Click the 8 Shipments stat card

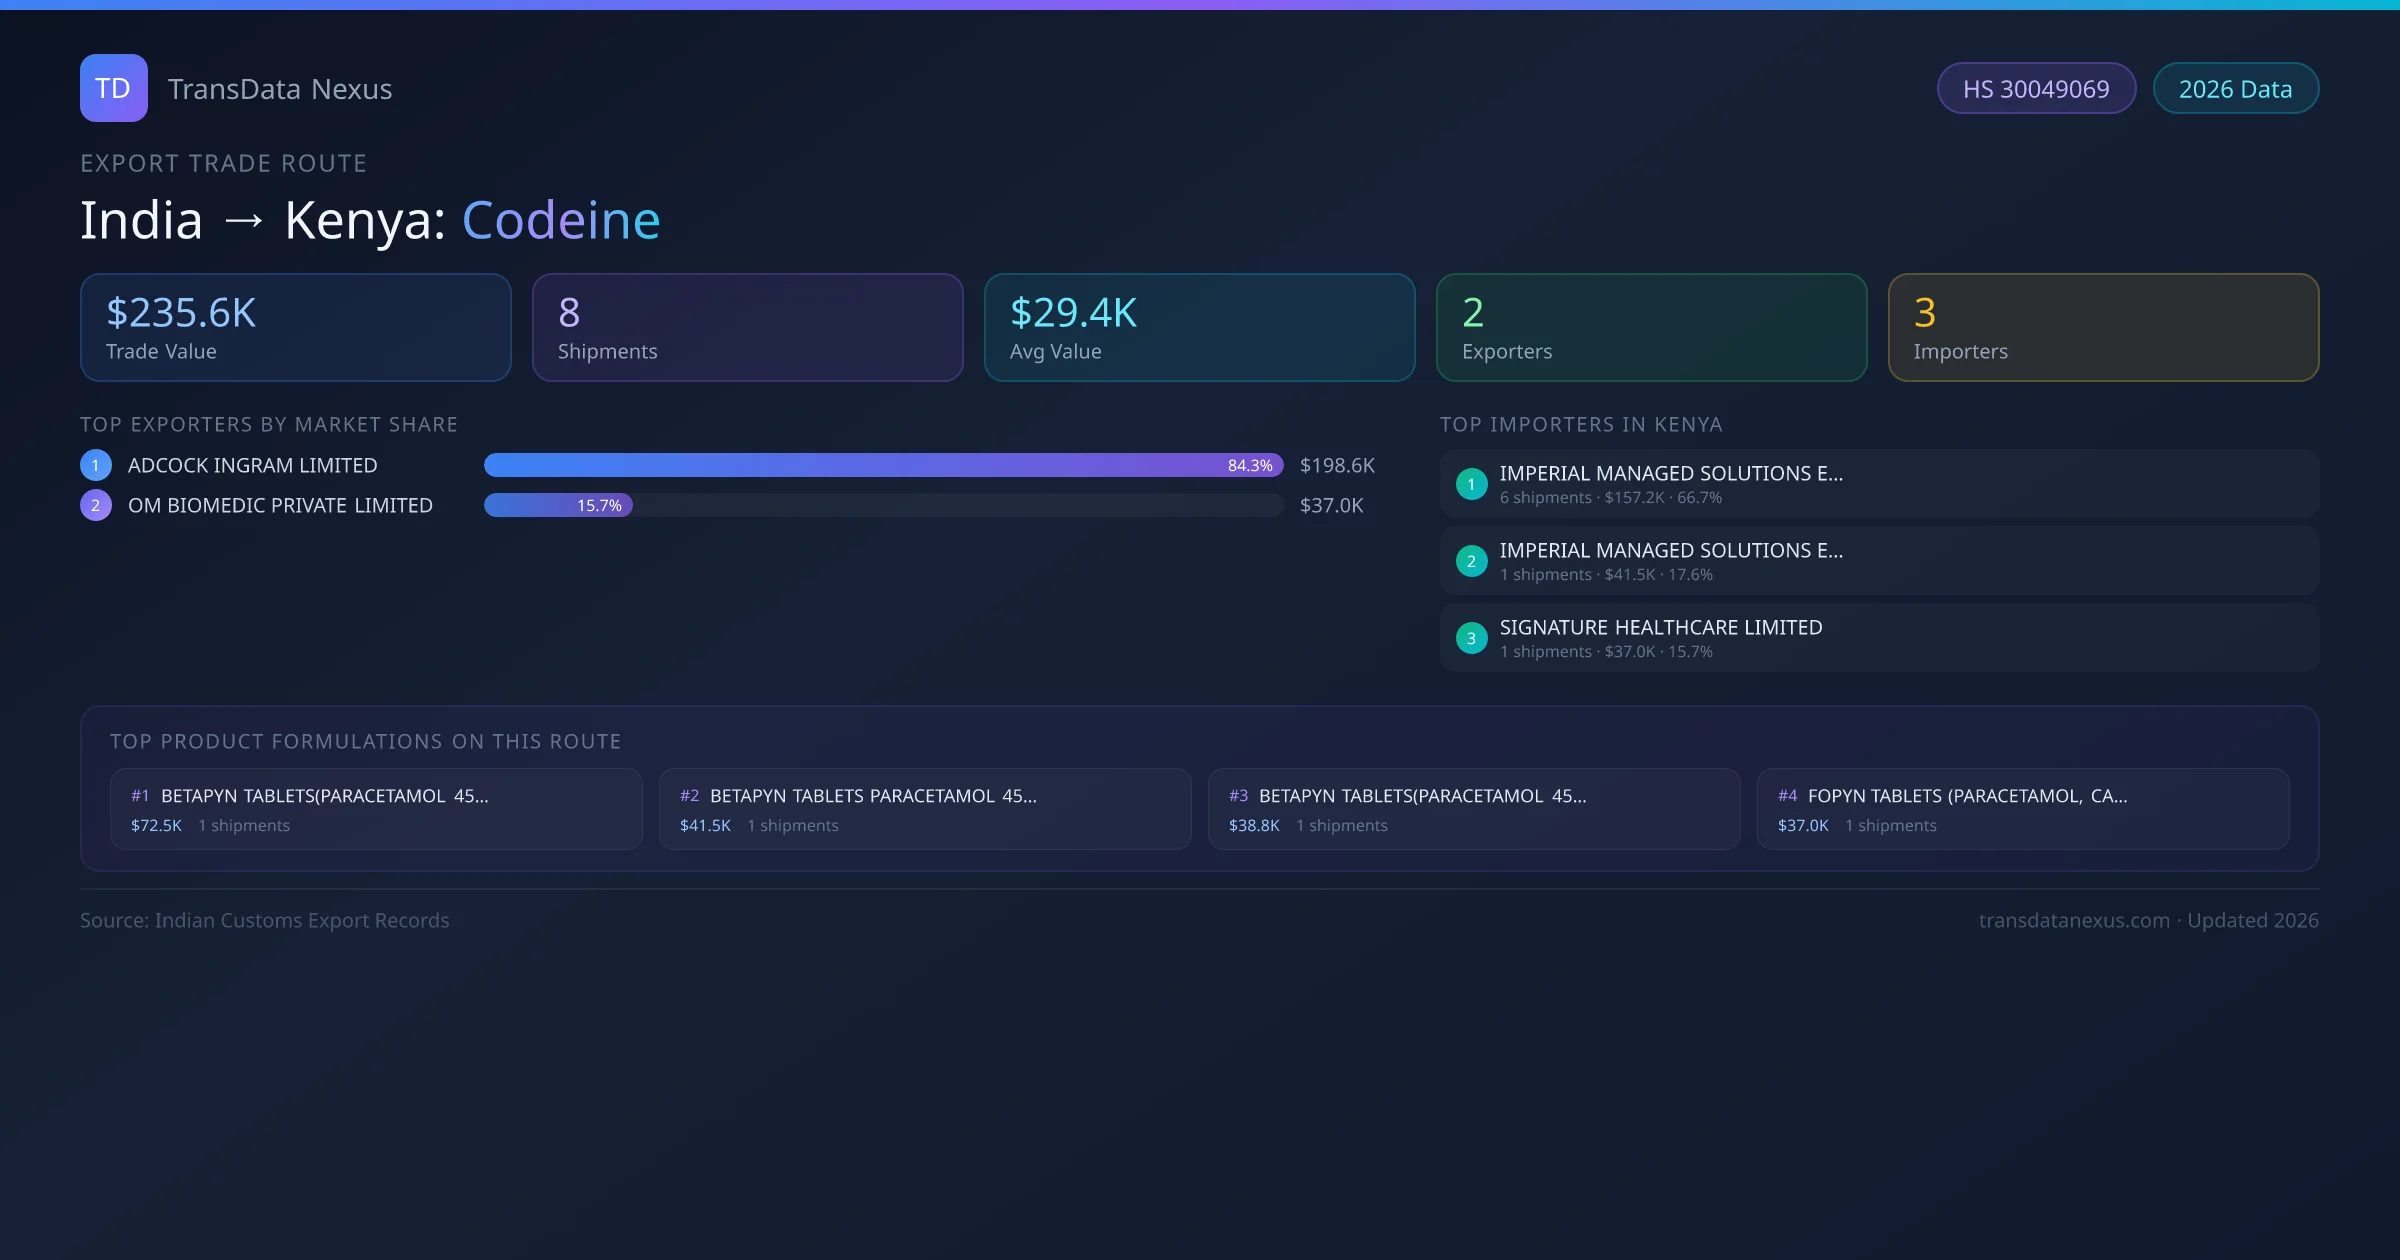click(748, 327)
